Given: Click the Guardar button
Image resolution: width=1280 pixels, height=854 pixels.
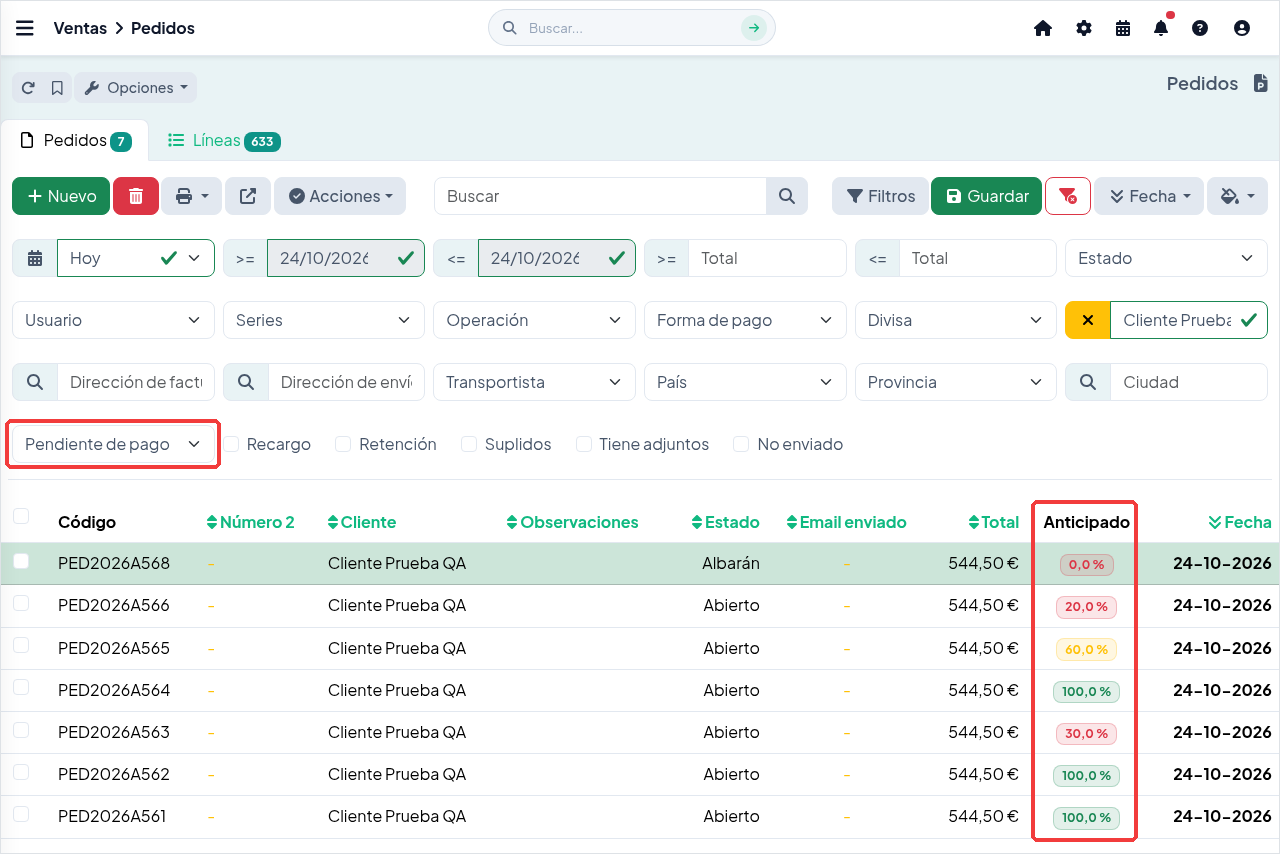Looking at the screenshot, I should [x=986, y=196].
